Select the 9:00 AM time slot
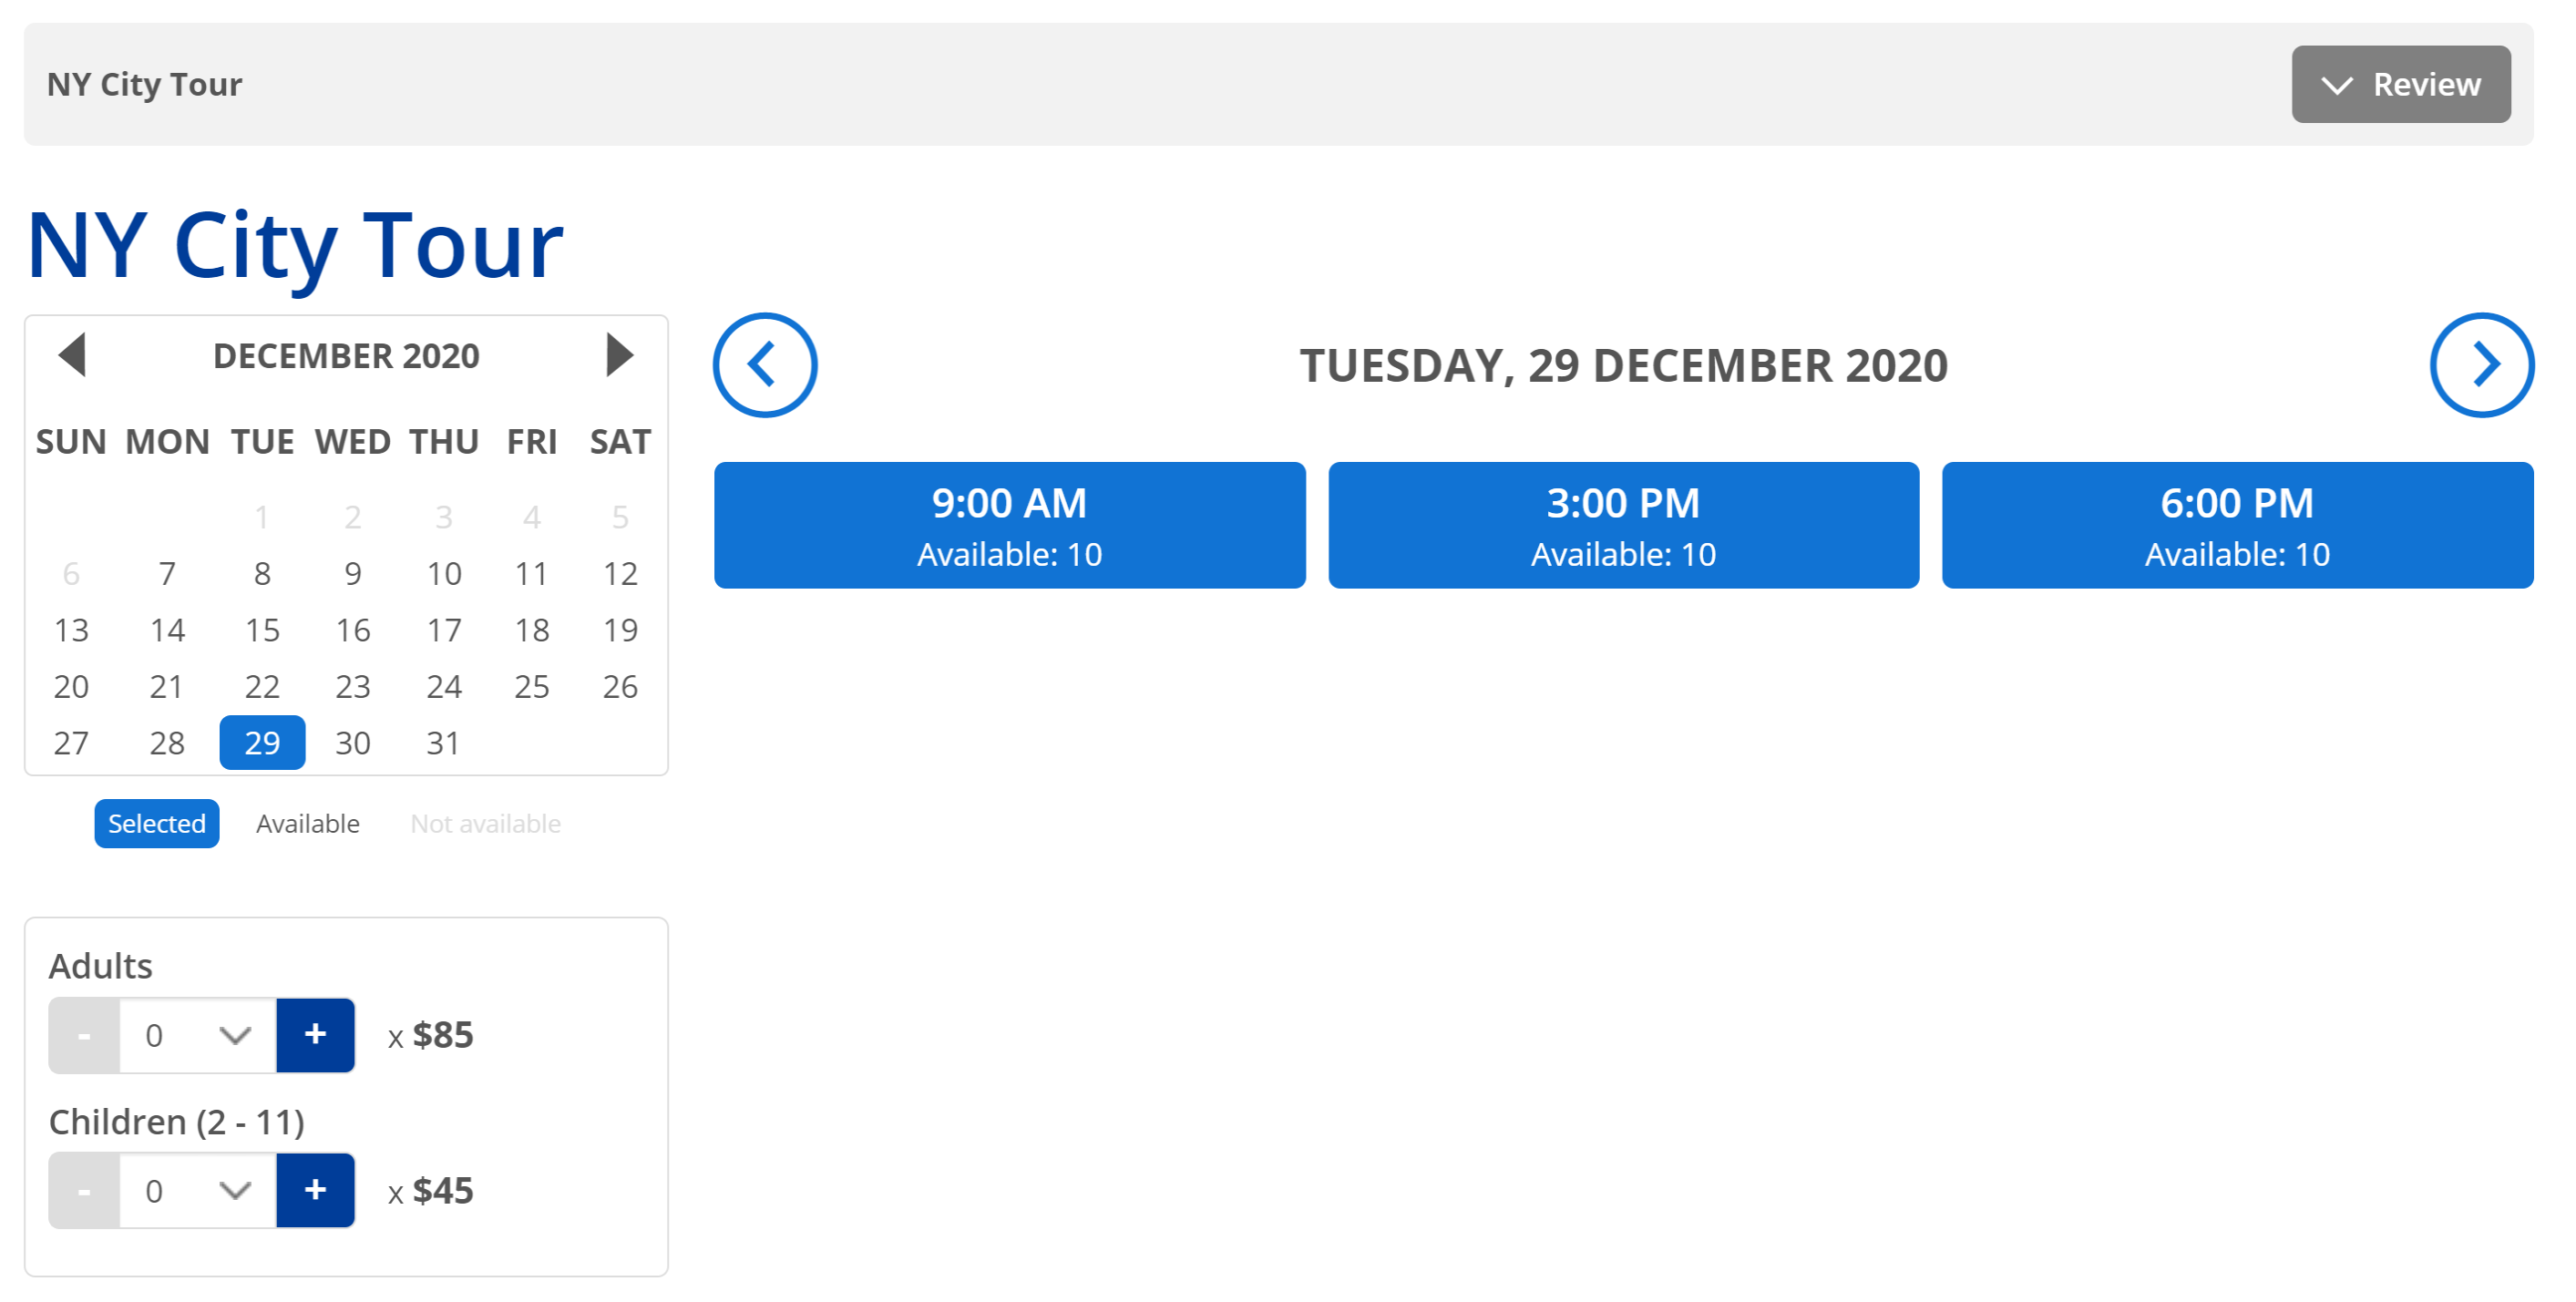 1009,525
